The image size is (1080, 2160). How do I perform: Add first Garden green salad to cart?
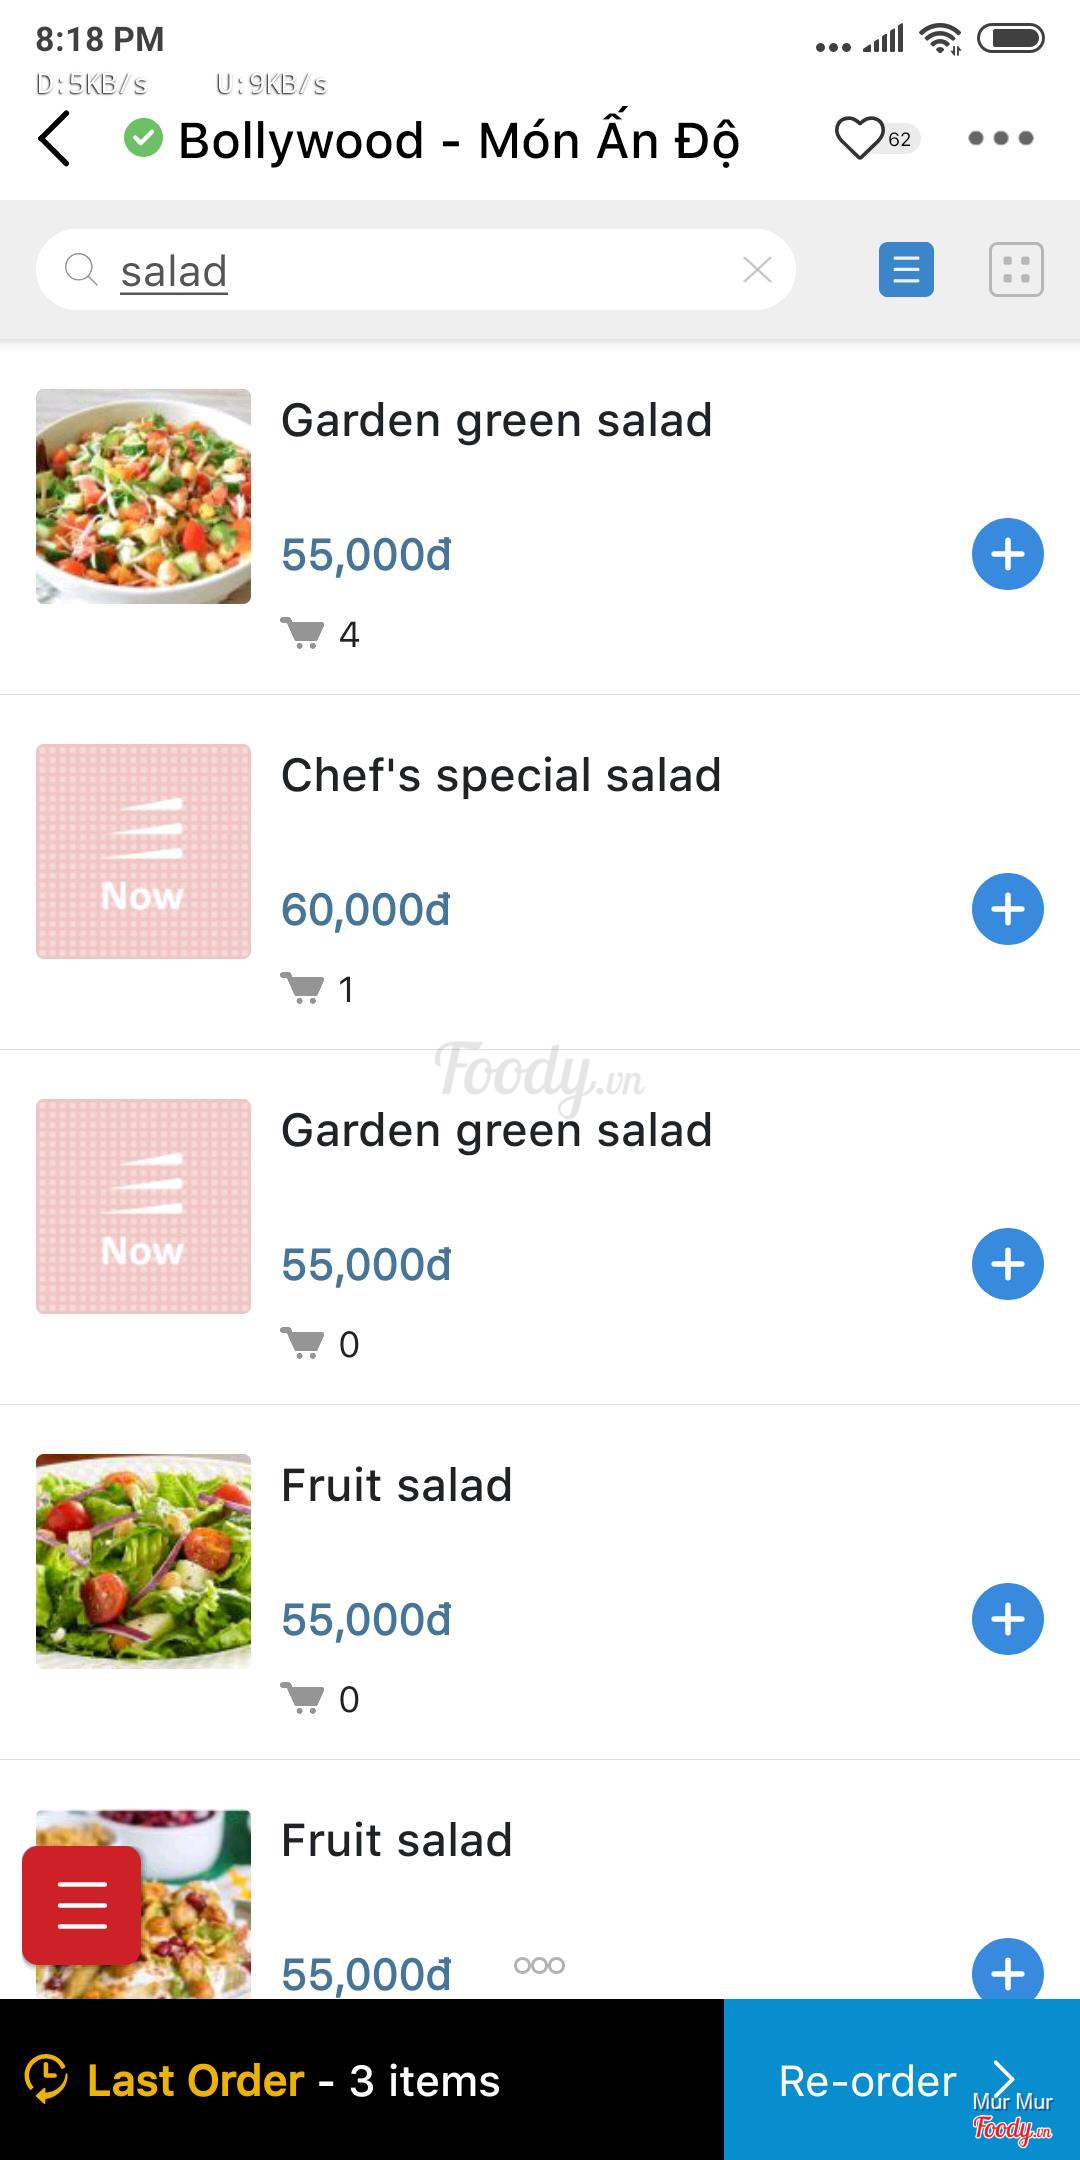pos(1007,554)
